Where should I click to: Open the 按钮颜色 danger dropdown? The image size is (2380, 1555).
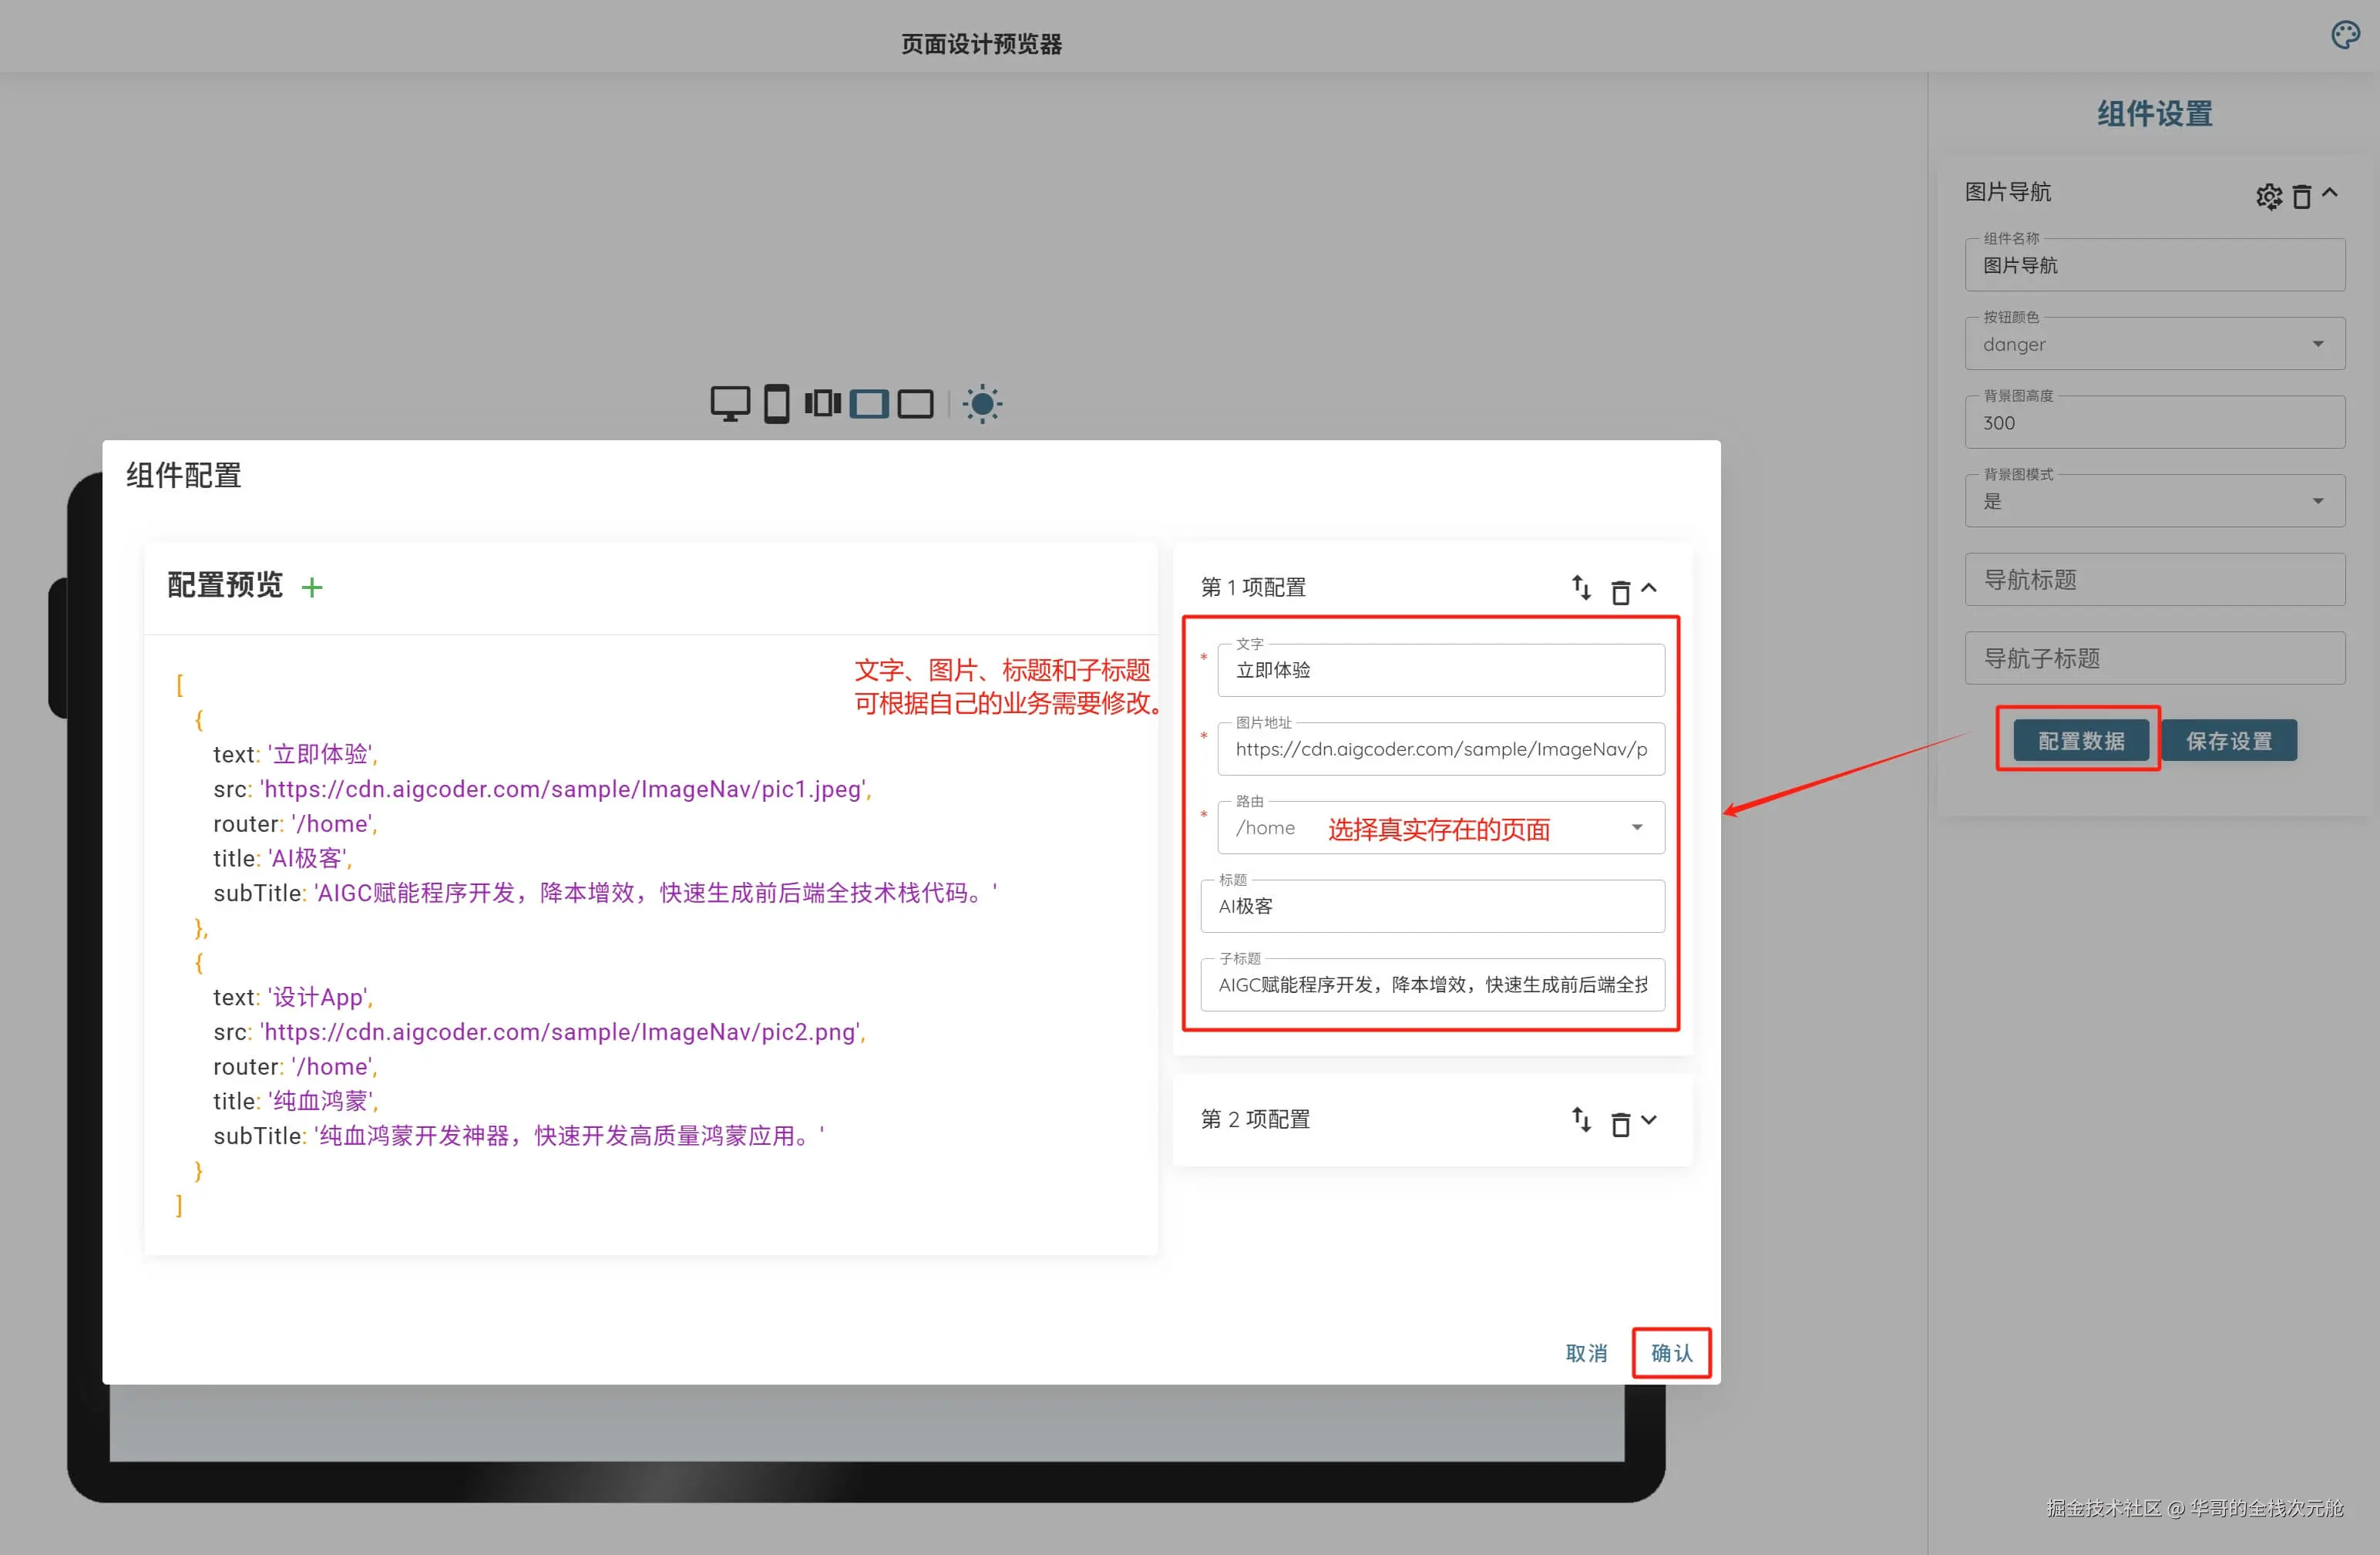2317,344
